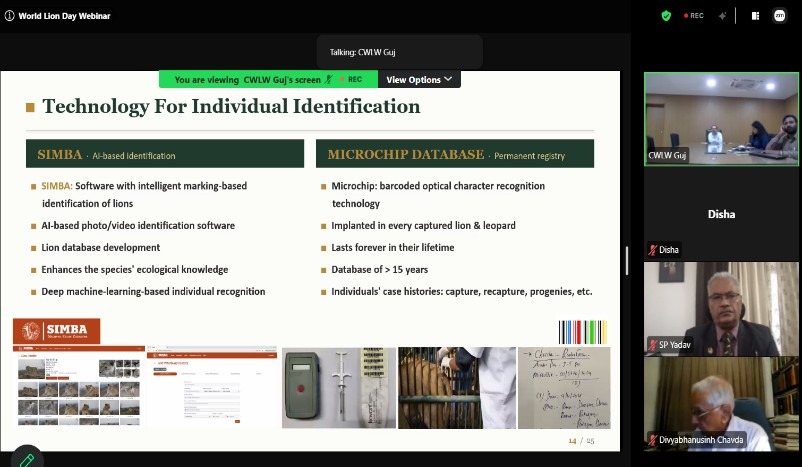Click 'Deep machine-learning-based individual recognition' bullet
This screenshot has height=467, width=802.
(153, 292)
